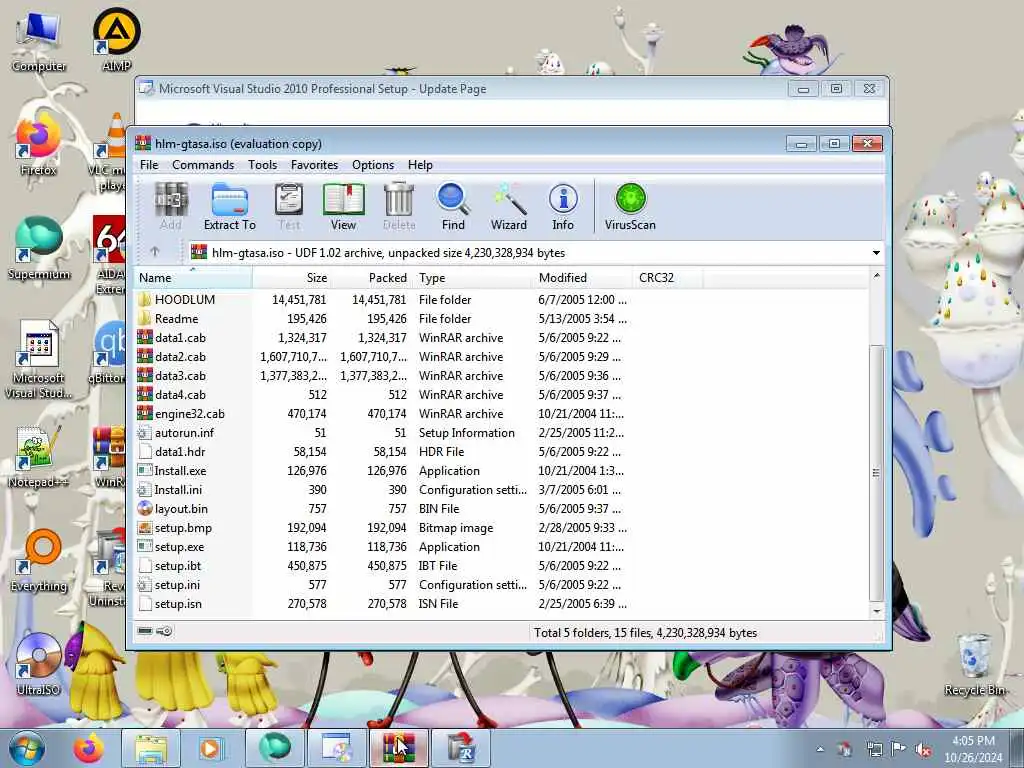1024x768 pixels.
Task: Select the HOODLUM folder icon
Action: coord(144,300)
